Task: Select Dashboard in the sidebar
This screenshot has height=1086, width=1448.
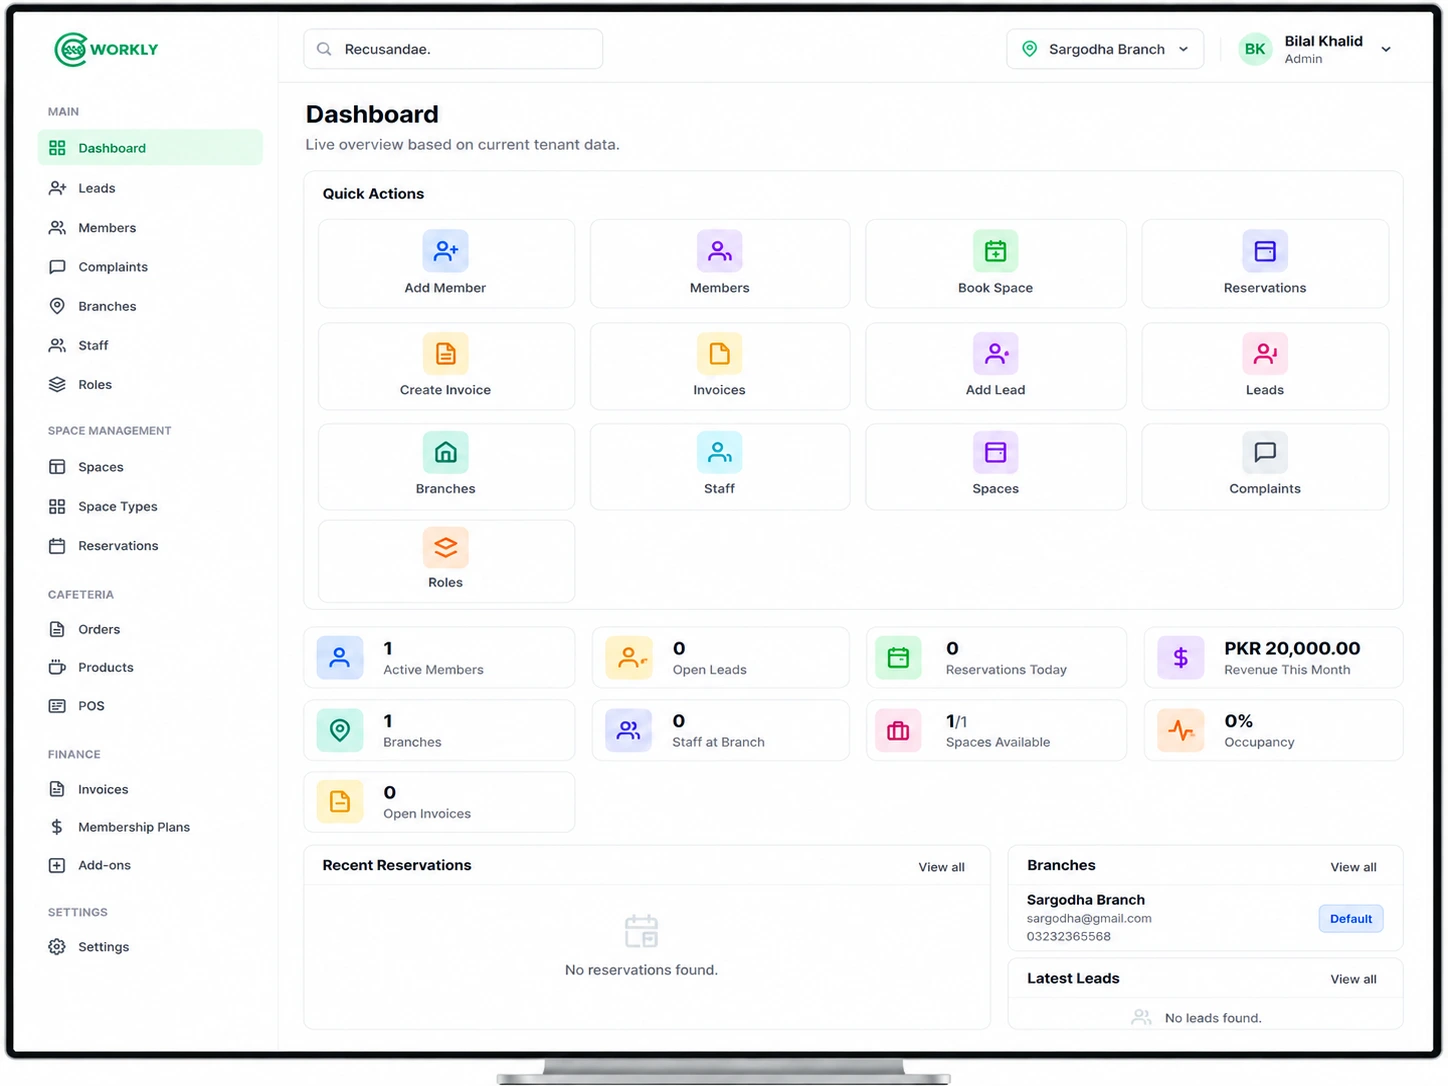Action: (150, 148)
